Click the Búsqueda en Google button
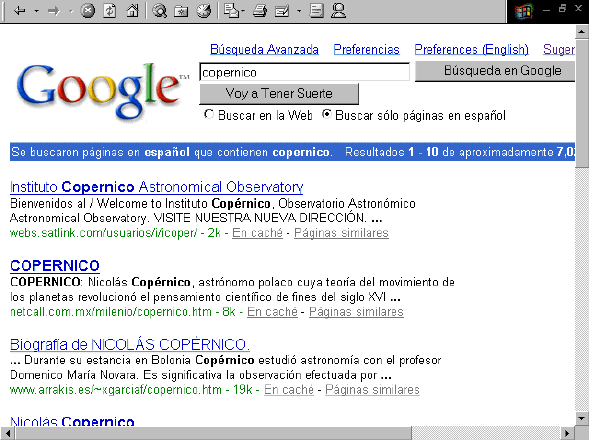Viewport: 589px width, 440px height. 495,71
